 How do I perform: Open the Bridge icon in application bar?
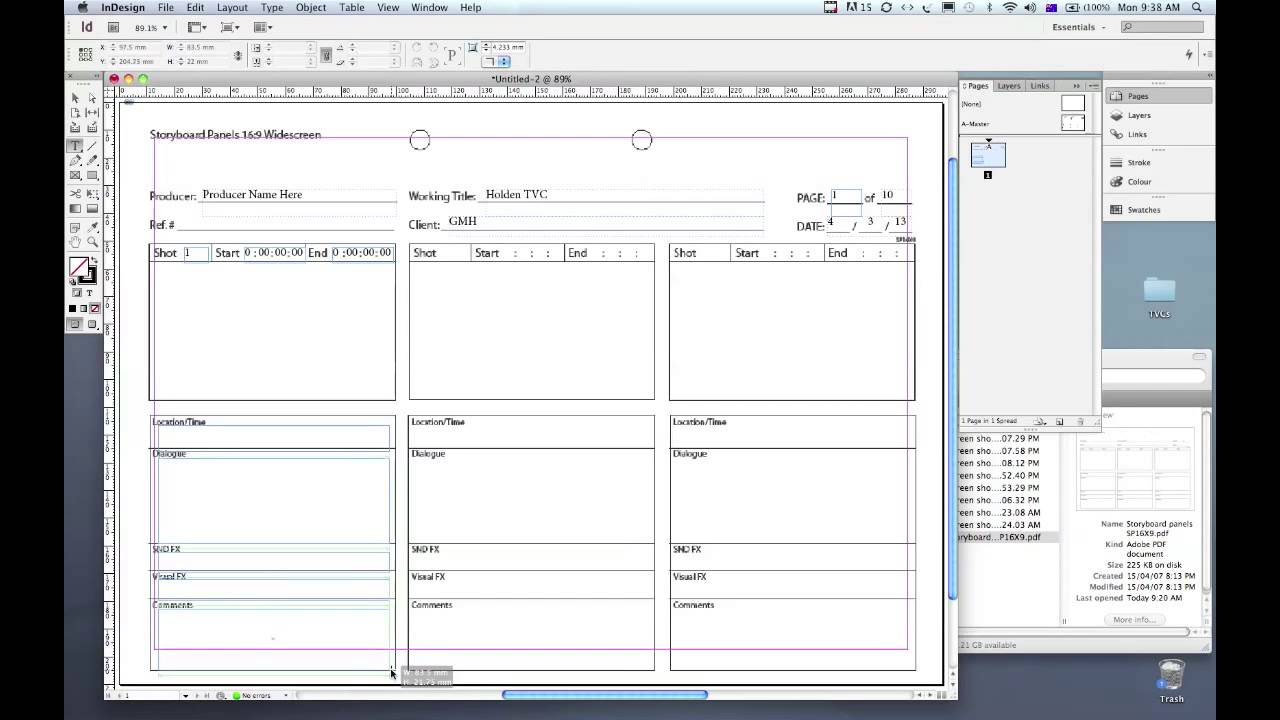click(113, 28)
